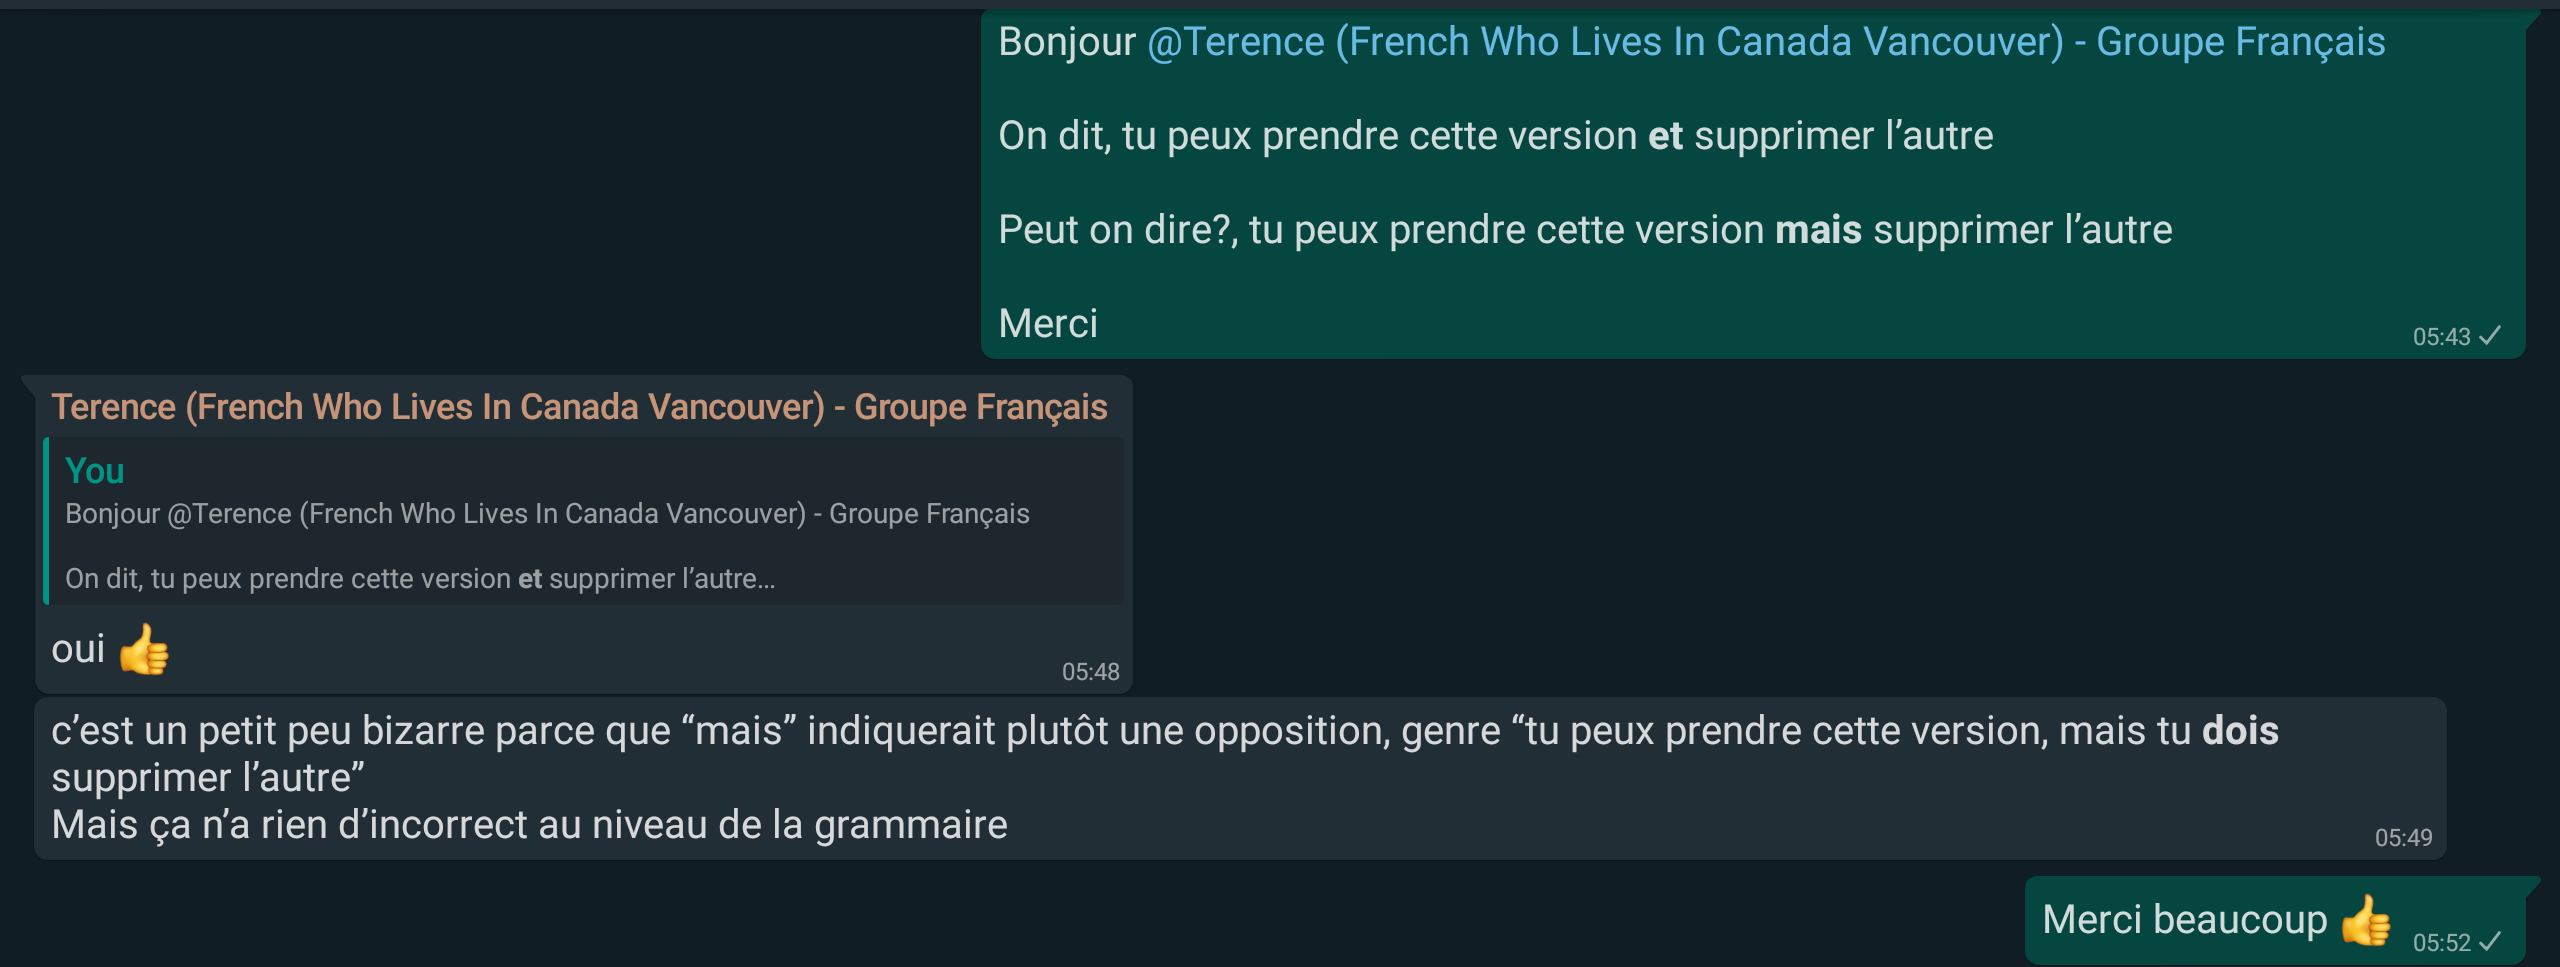Click the bold "et" in the outgoing message
The image size is (2560, 967).
(x=1665, y=136)
